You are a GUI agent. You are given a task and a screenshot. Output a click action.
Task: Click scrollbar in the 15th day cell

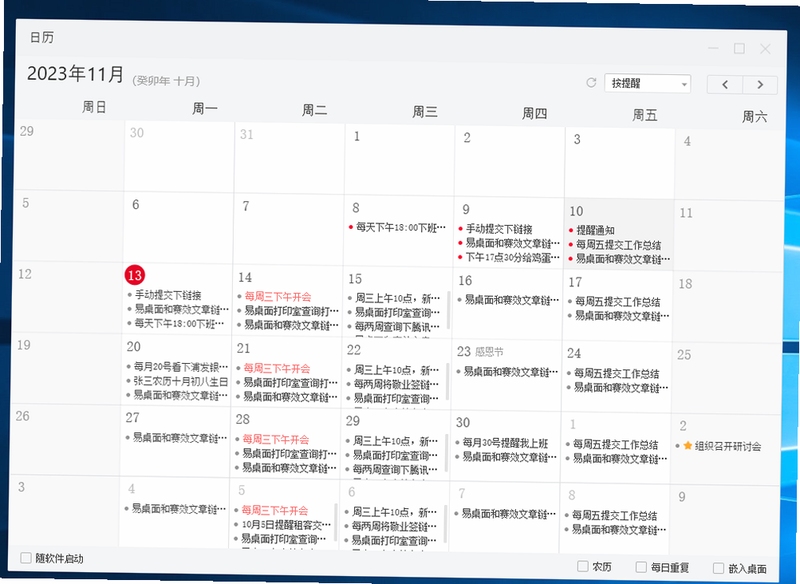pyautogui.click(x=448, y=310)
